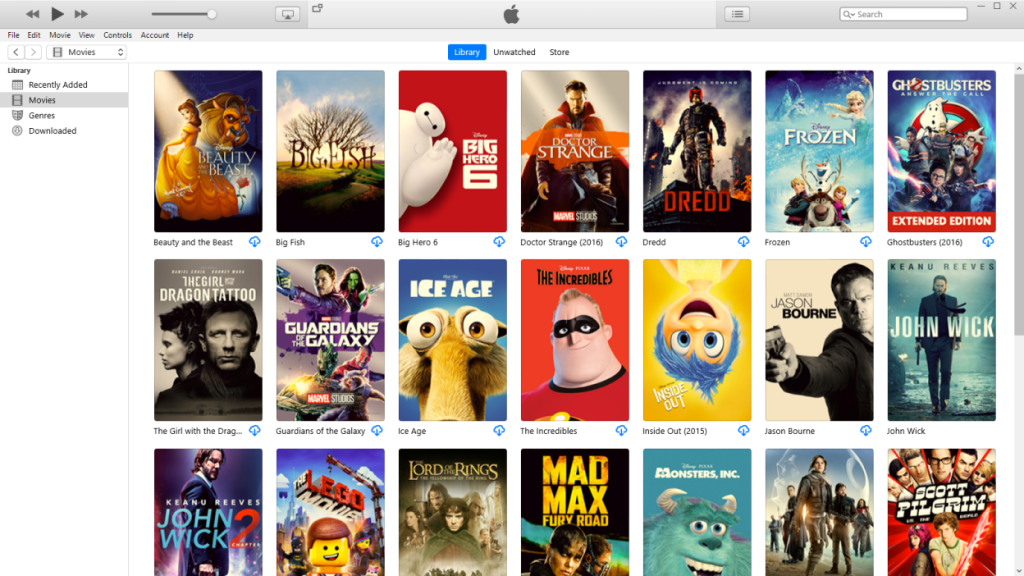
Task: Open the Monsters, Inc. poster
Action: coord(697,512)
